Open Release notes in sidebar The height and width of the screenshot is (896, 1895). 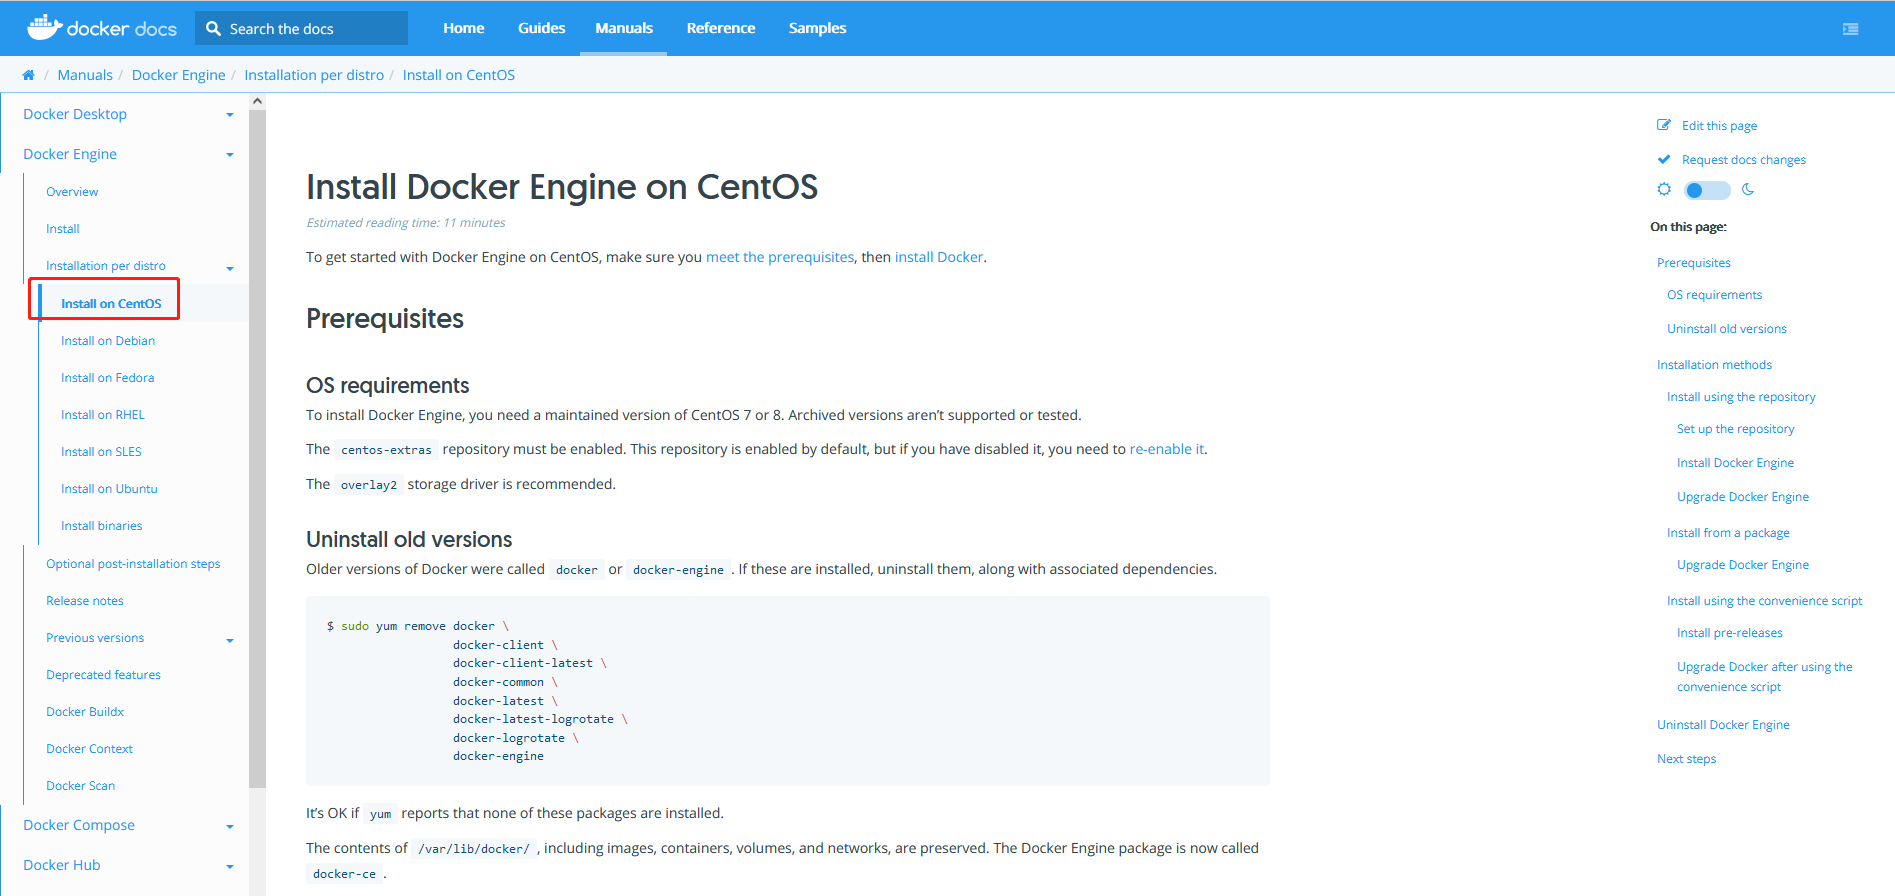click(85, 601)
